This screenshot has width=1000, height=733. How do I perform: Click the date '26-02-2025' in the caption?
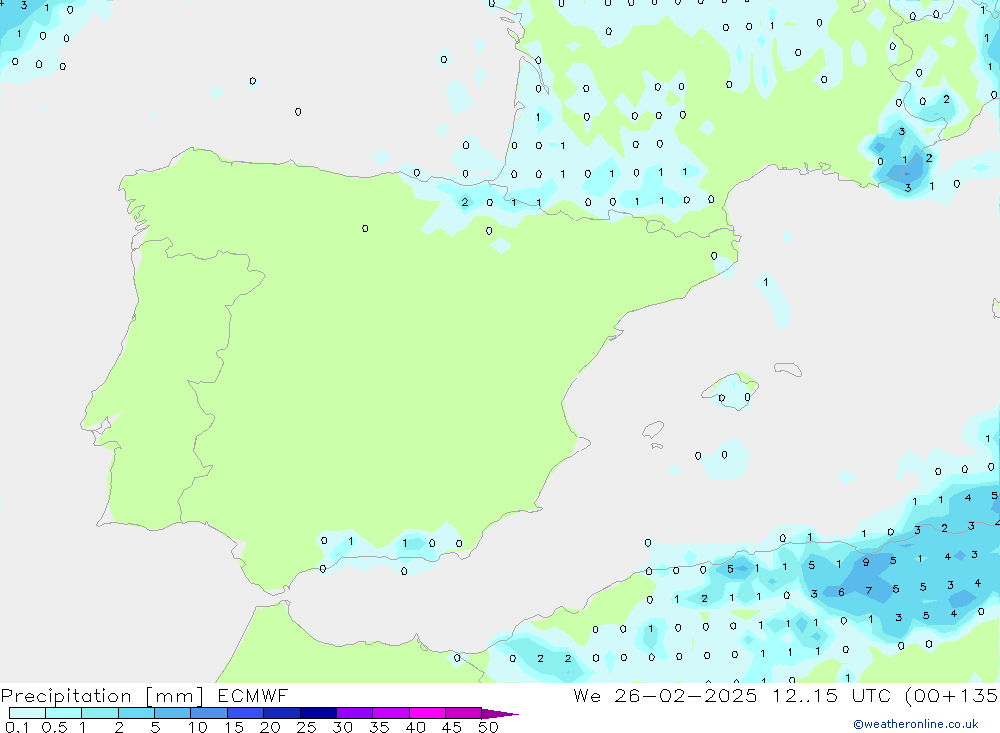pos(686,695)
